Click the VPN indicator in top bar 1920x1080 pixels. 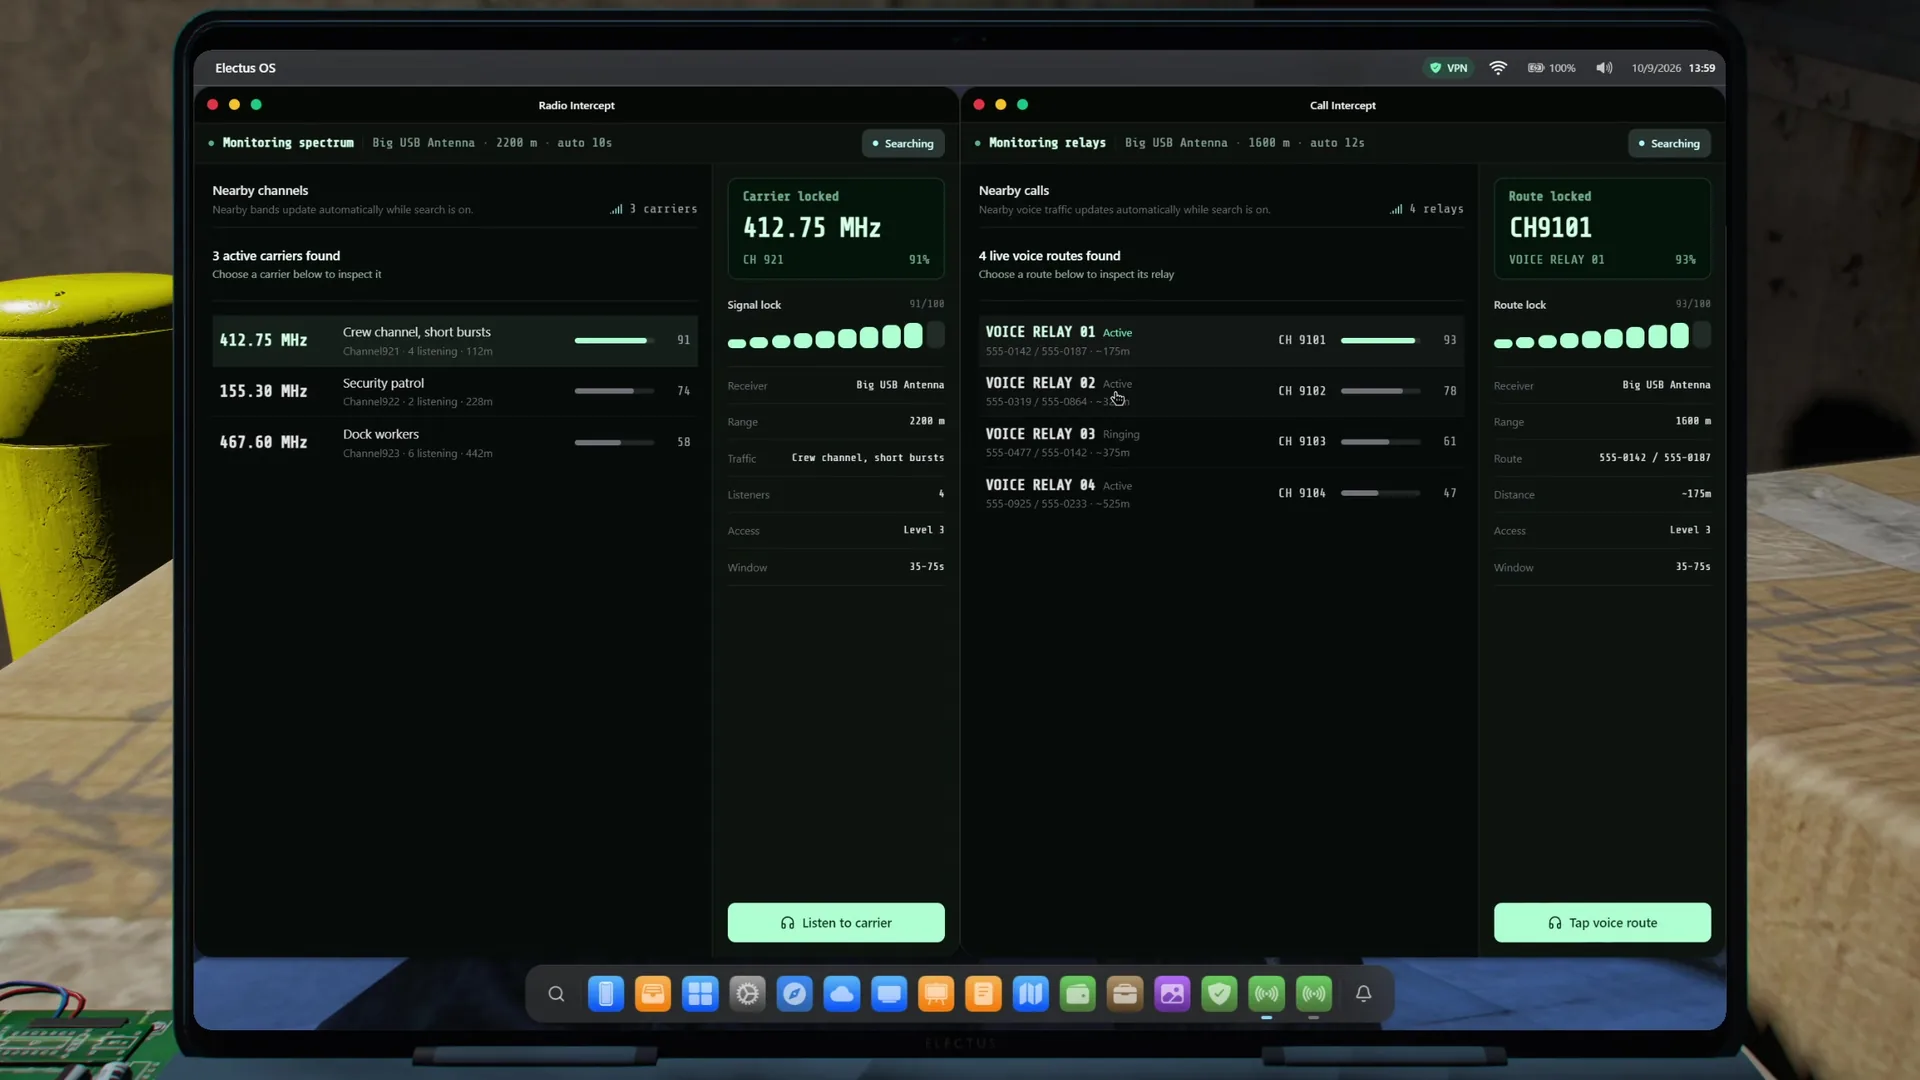1448,68
